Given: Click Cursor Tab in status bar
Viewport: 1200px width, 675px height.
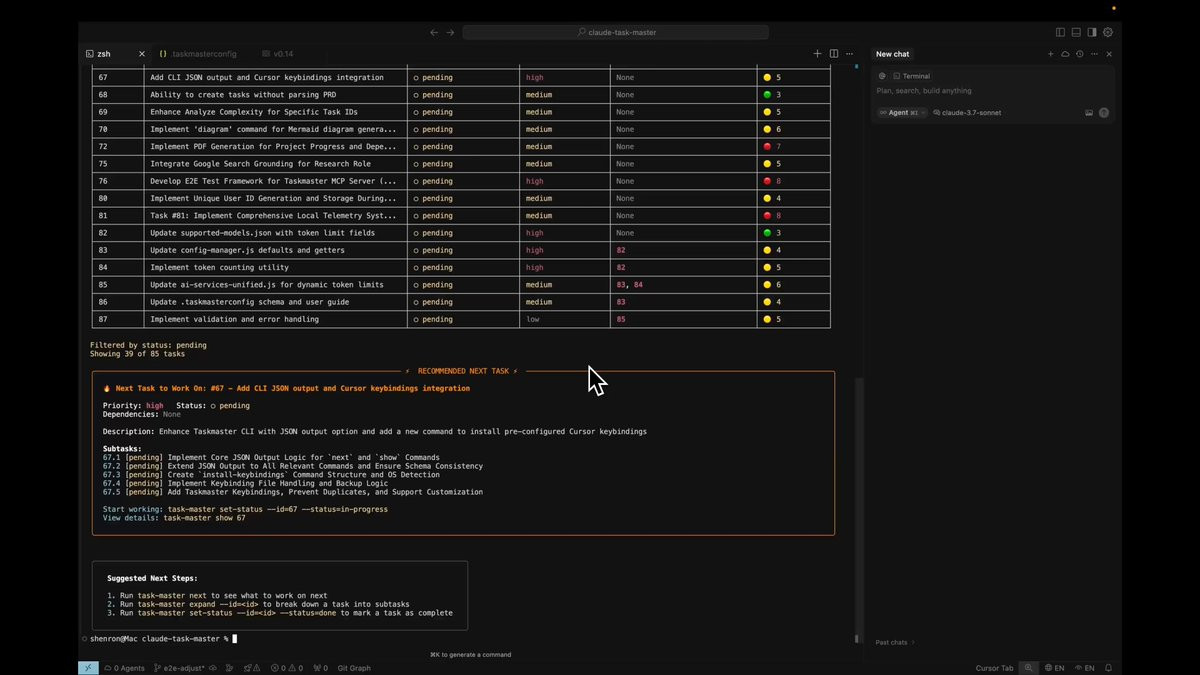Looking at the screenshot, I should 994,668.
